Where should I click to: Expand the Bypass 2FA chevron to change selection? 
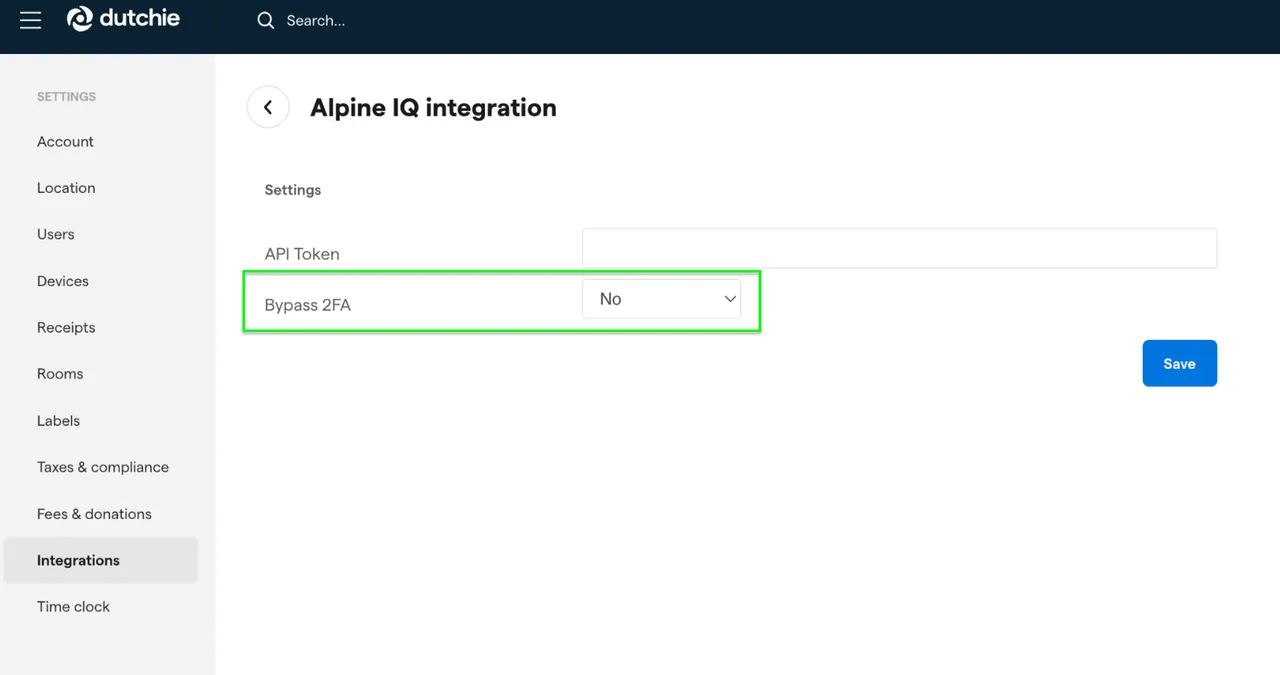(730, 298)
